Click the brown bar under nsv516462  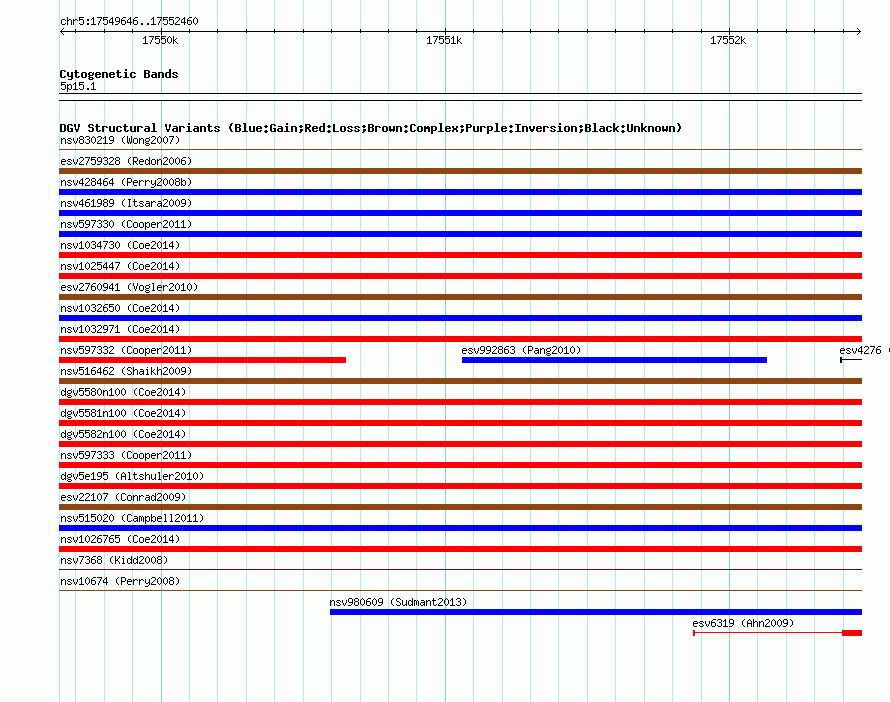tap(460, 381)
